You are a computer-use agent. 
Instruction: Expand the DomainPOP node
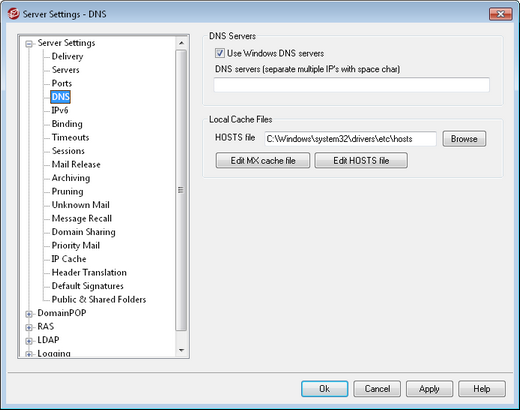coord(29,314)
